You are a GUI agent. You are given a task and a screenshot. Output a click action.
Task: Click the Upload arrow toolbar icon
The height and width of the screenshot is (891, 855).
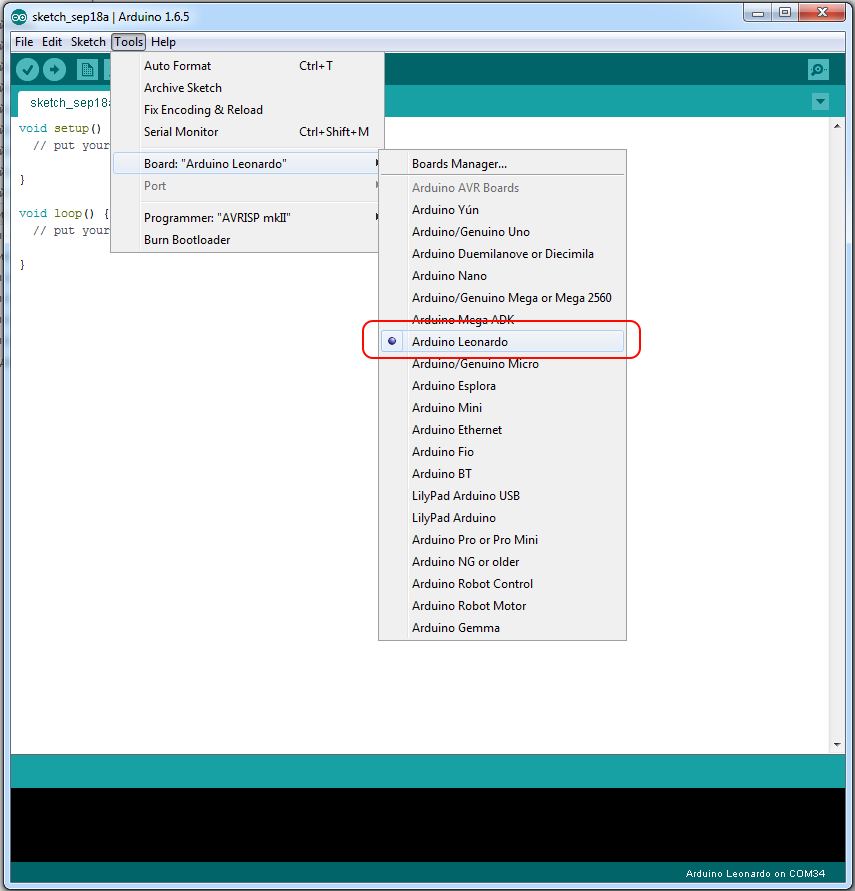55,70
